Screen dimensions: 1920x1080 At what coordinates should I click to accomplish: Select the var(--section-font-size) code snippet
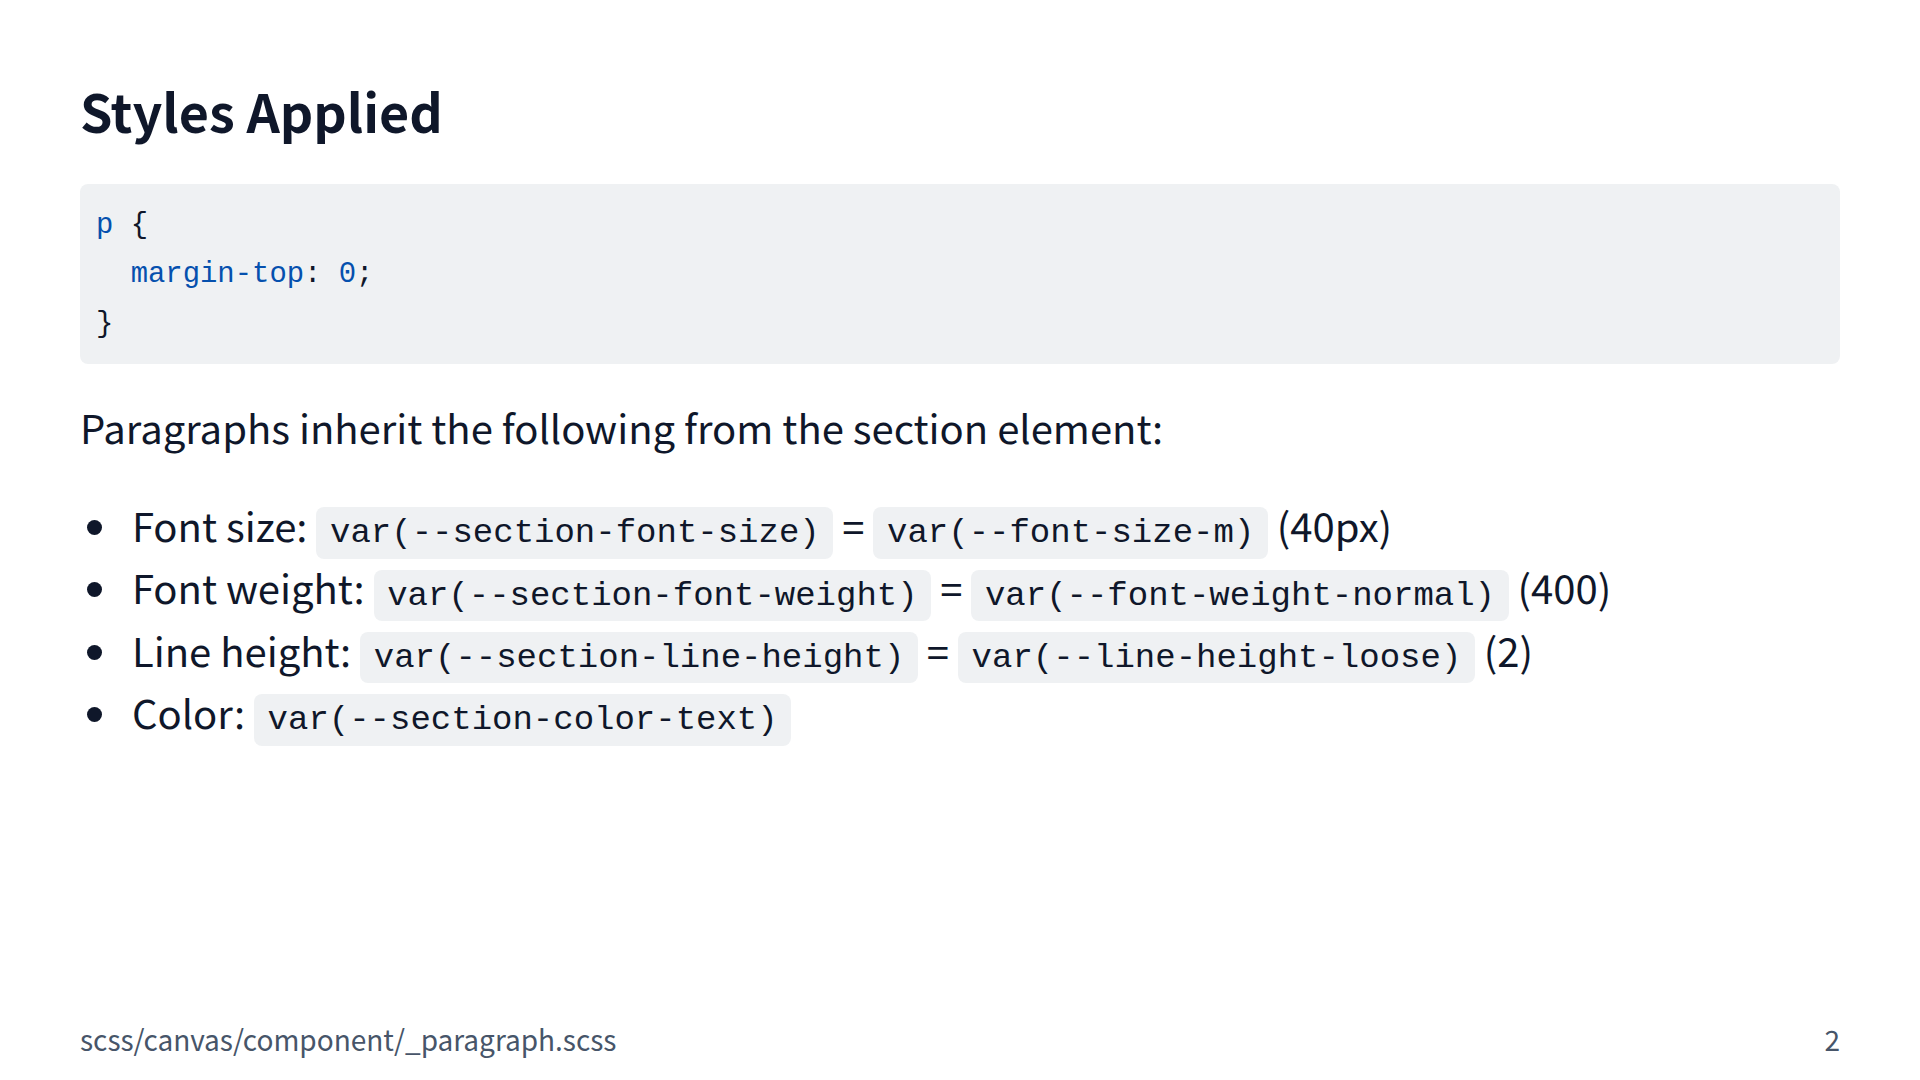[574, 532]
